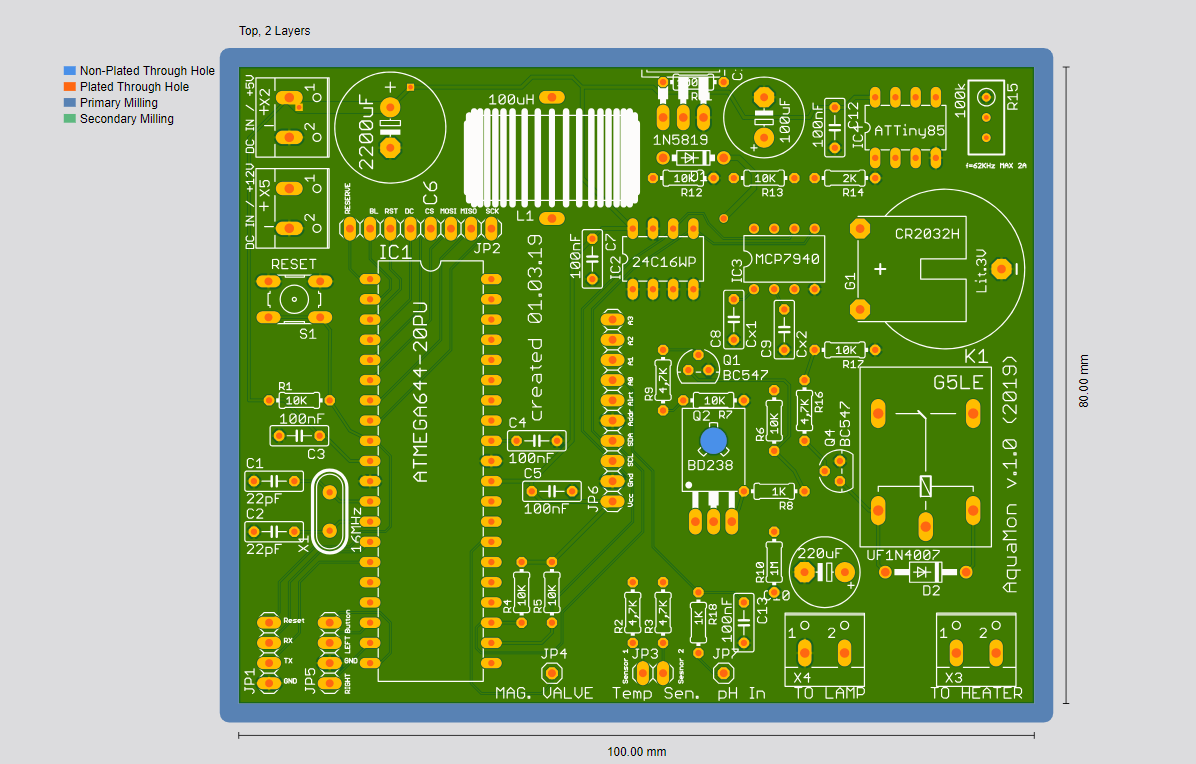Click the 'Temp Sen.' silkscreen label
This screenshot has width=1196, height=764.
[656, 693]
